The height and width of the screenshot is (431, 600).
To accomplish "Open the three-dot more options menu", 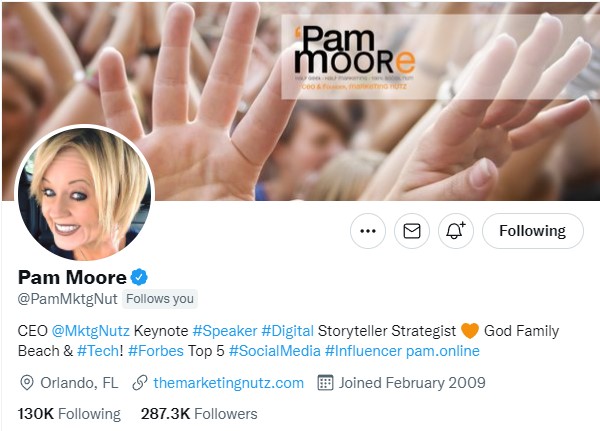I will point(368,231).
